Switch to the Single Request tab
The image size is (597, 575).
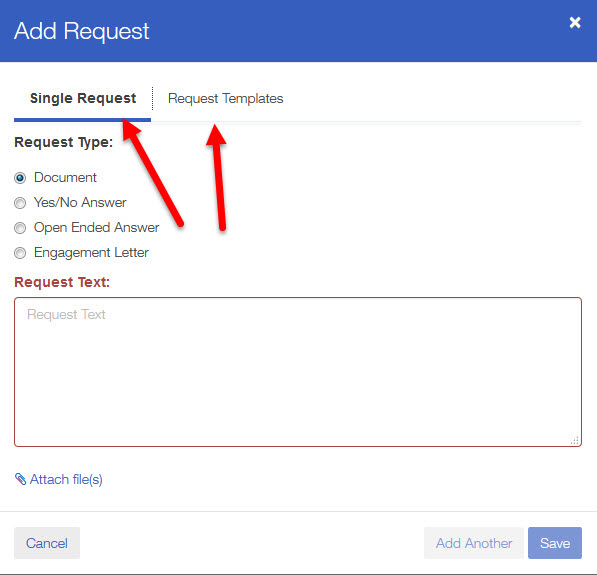pos(83,98)
